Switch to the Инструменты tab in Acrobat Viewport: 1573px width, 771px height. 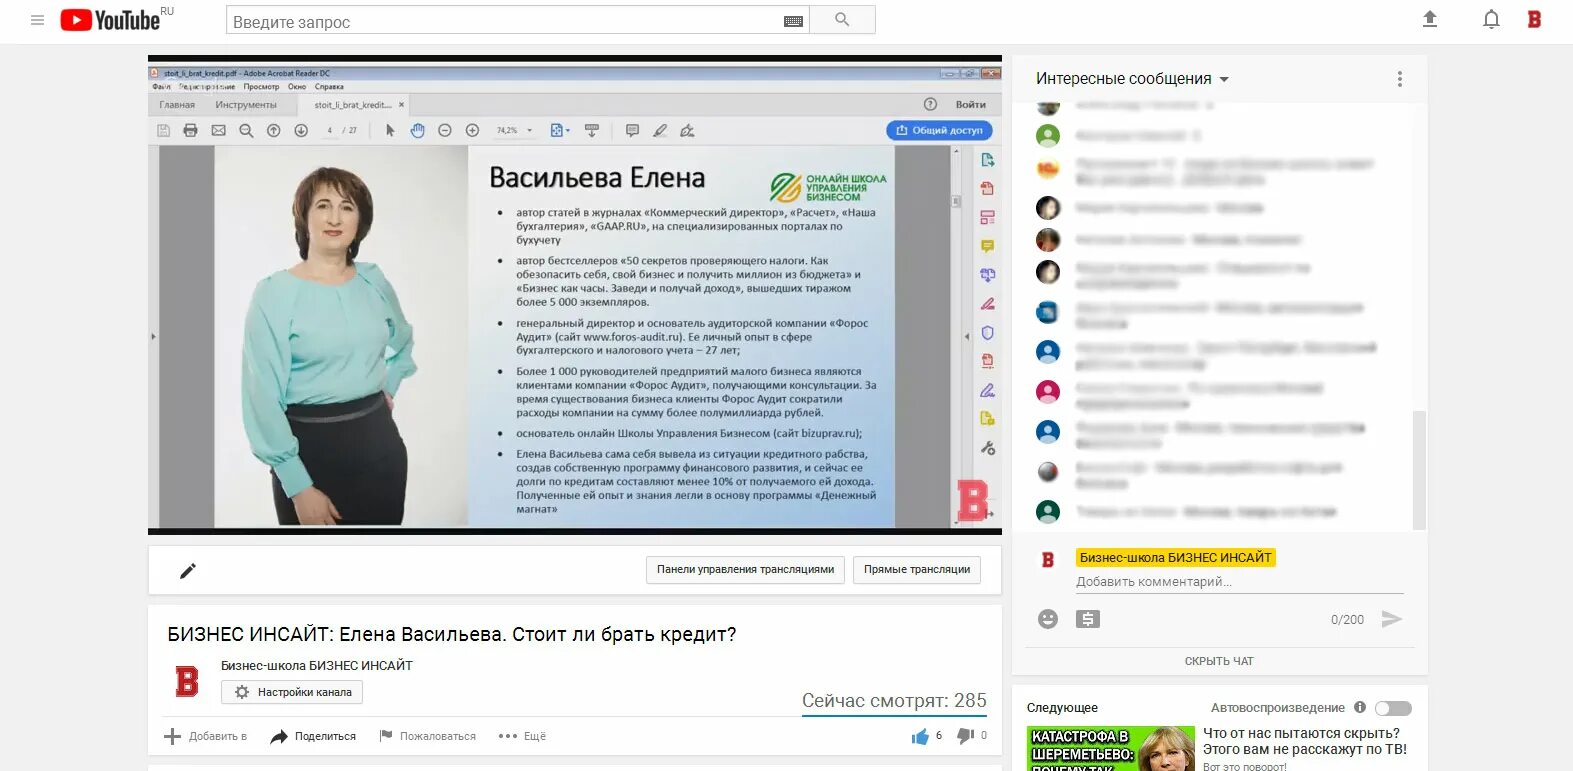click(246, 105)
